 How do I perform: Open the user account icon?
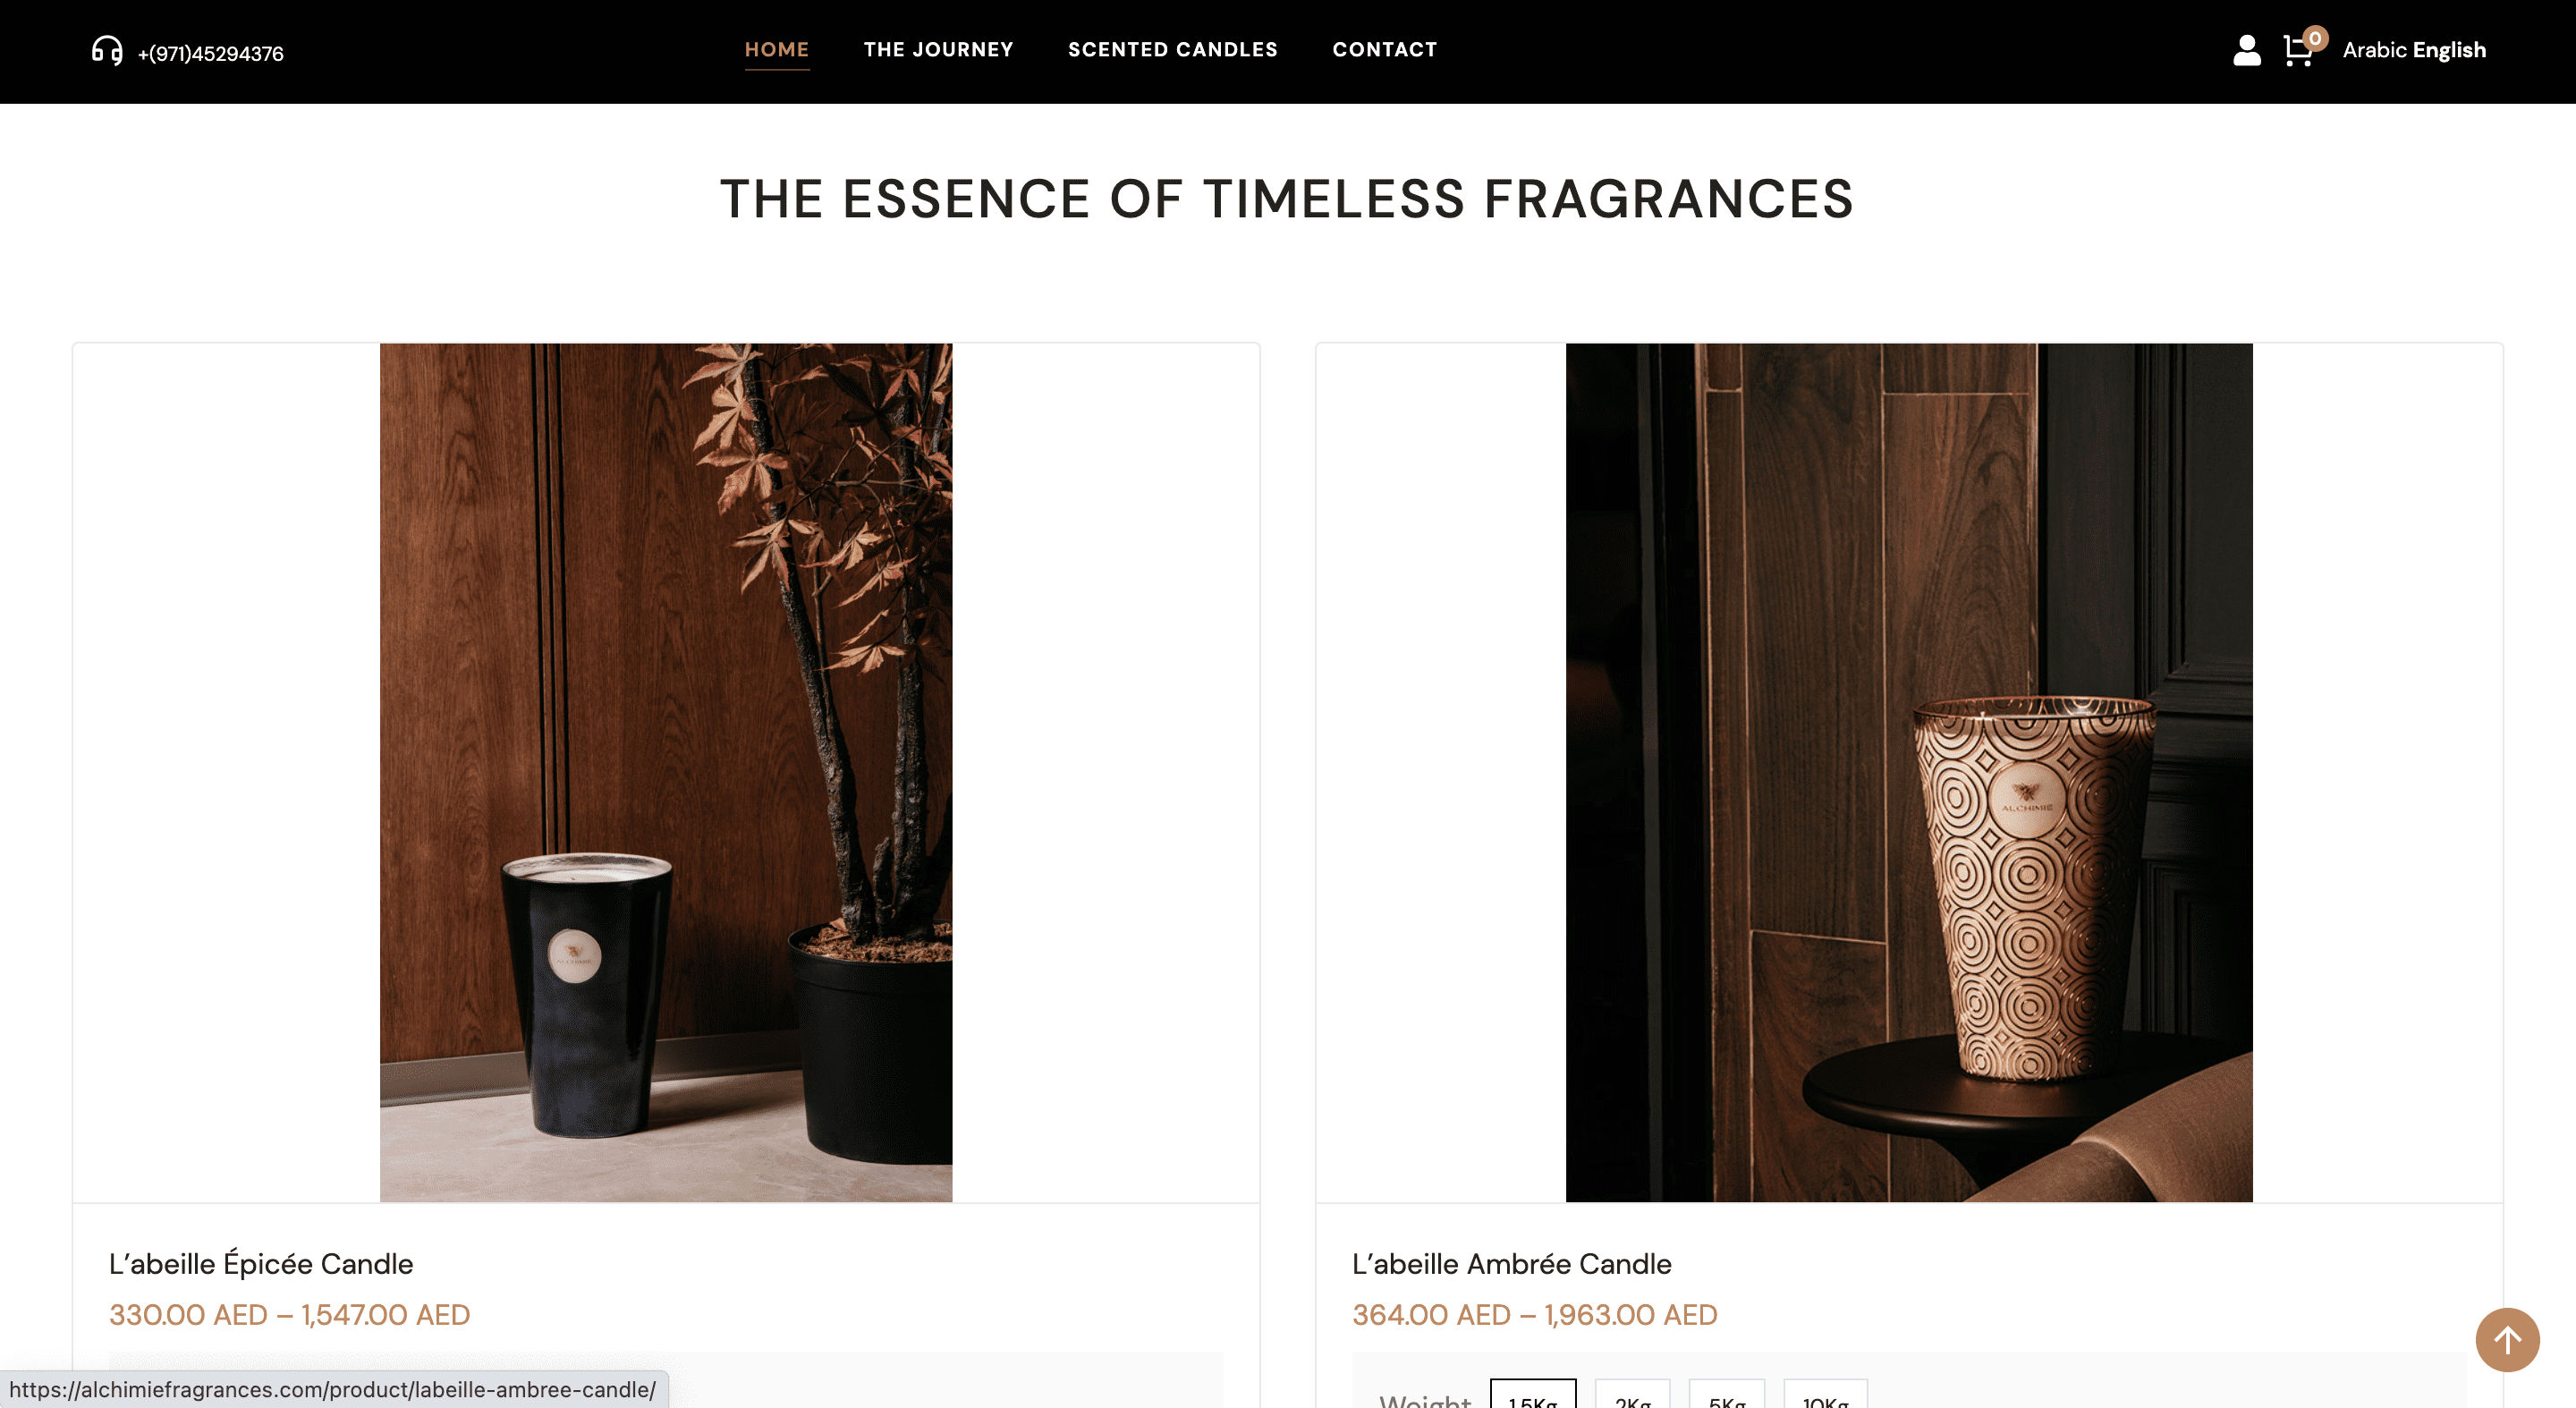tap(2246, 50)
